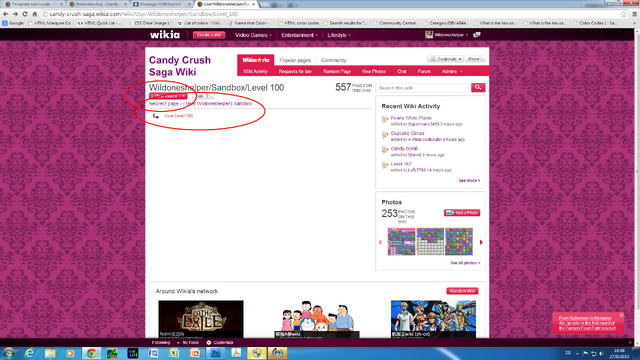Click the Add a Photo button
This screenshot has height=360, width=640.
462,213
